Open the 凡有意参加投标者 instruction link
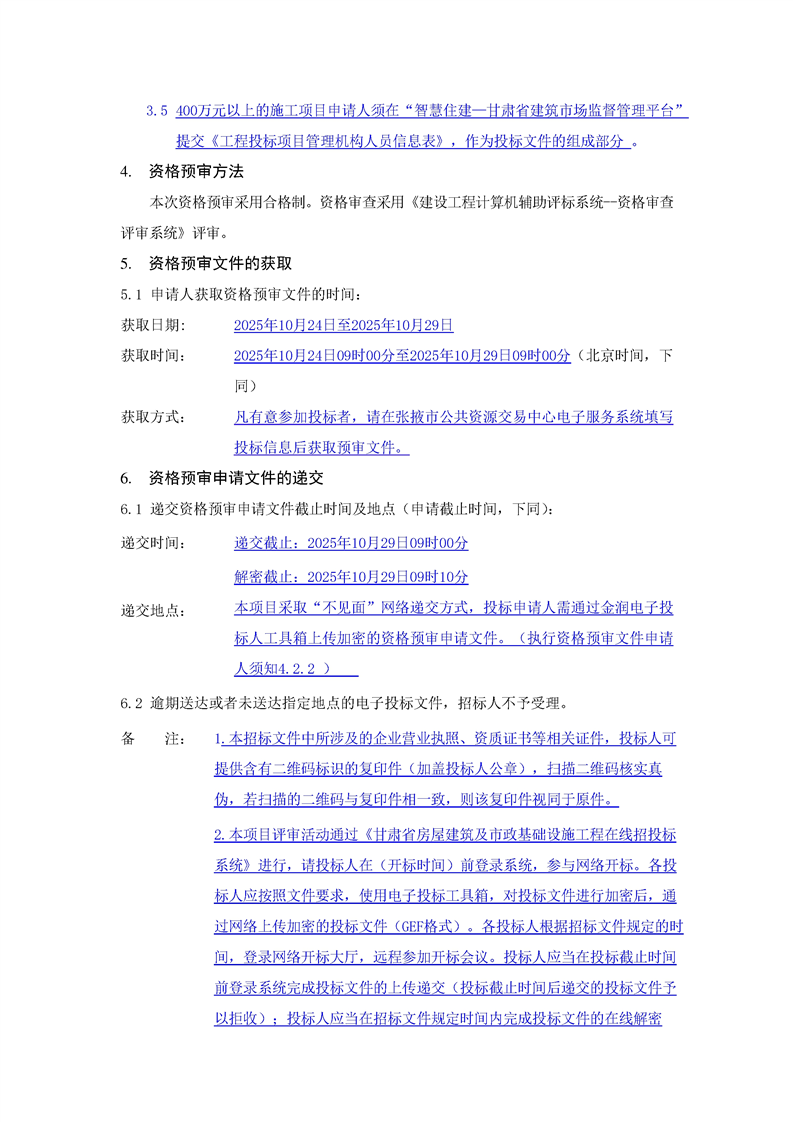The image size is (793, 1122). coord(453,417)
